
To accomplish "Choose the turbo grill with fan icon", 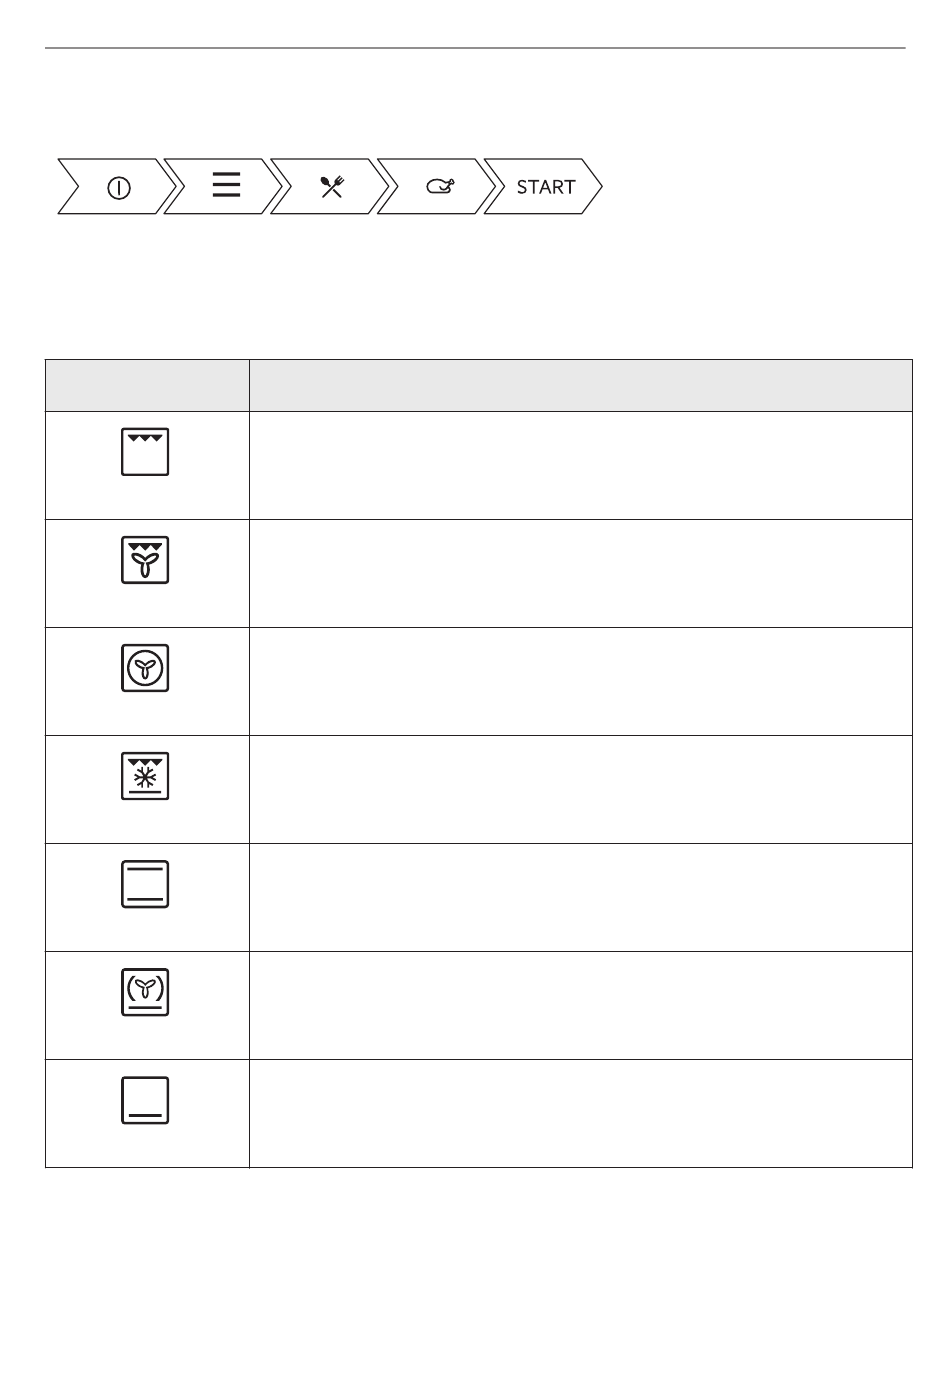I will [145, 560].
